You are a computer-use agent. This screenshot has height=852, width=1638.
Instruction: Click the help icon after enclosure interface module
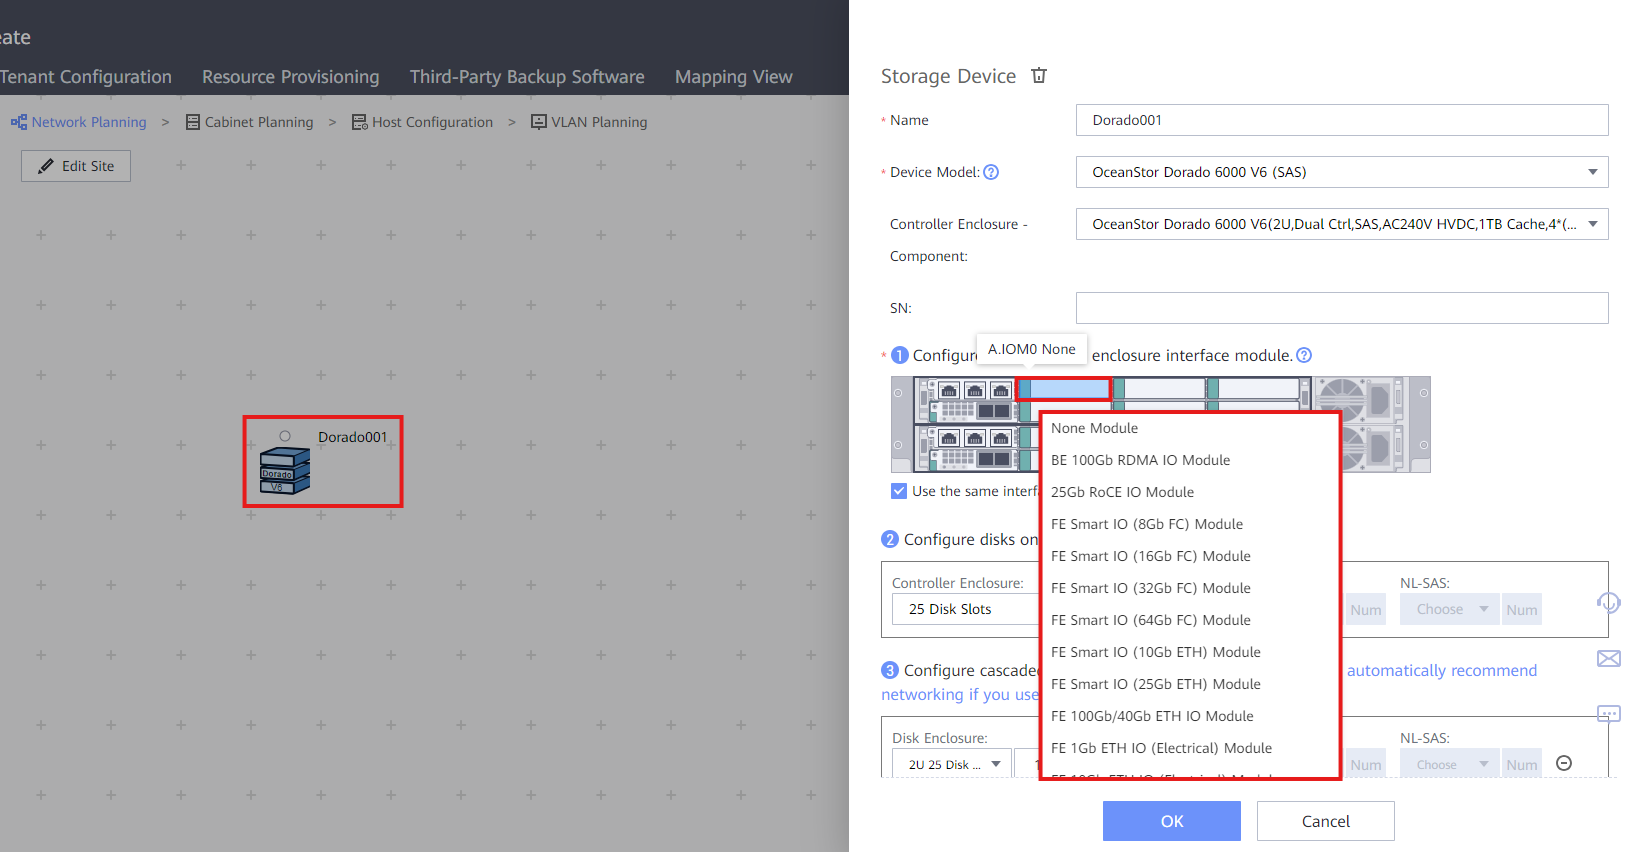tap(1304, 355)
